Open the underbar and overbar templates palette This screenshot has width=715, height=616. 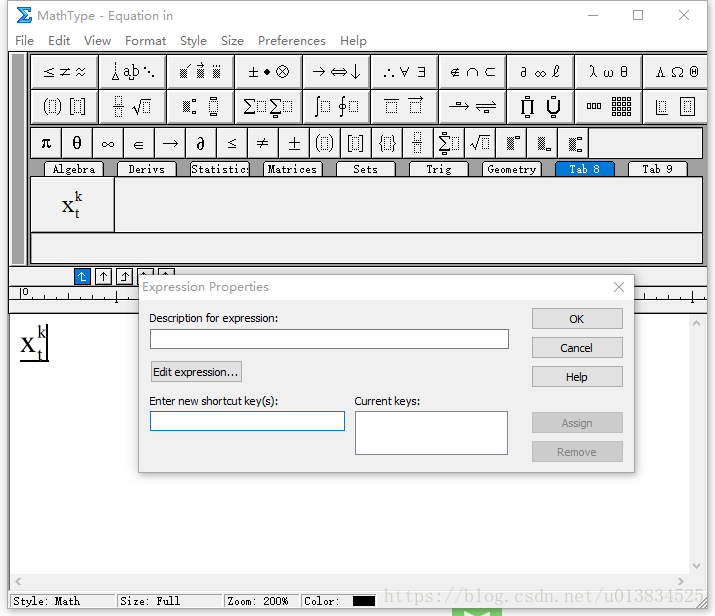(x=404, y=107)
